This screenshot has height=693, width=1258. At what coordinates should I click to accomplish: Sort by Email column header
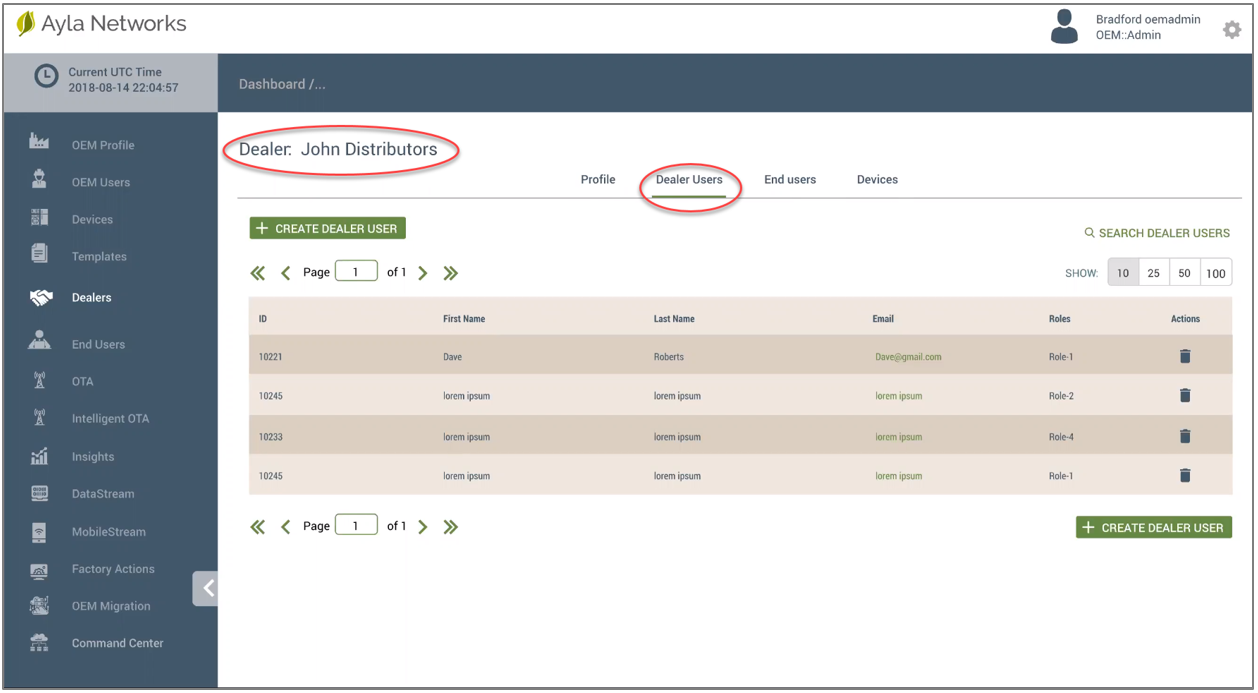click(883, 319)
